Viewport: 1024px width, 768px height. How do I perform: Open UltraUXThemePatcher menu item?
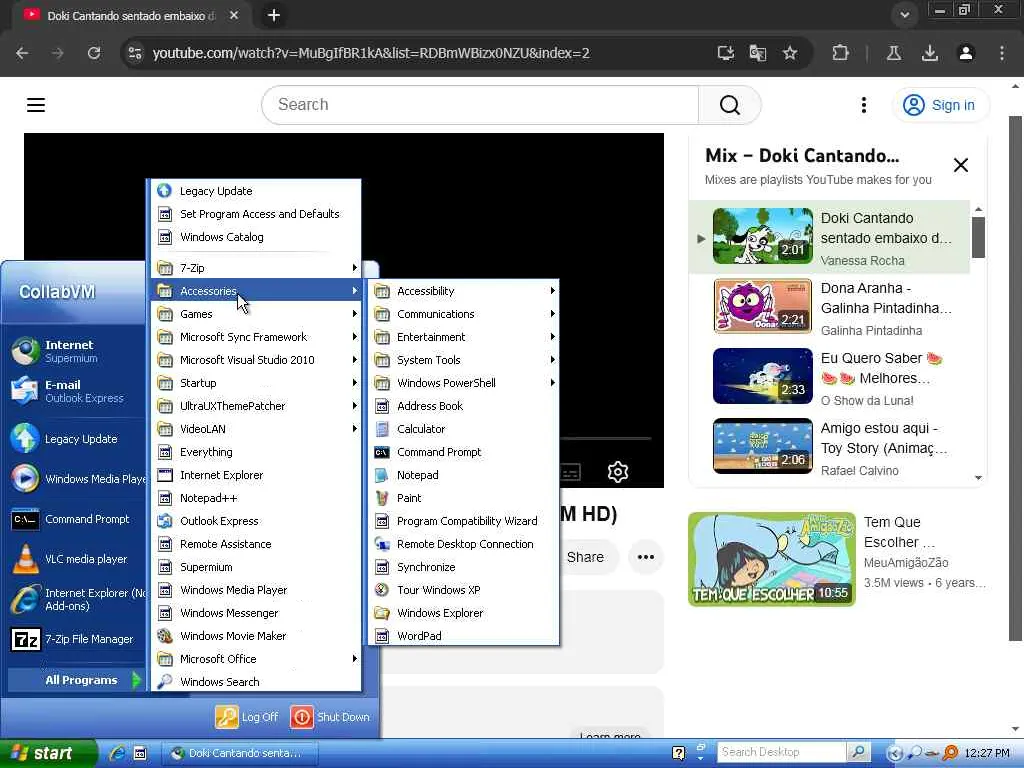pos(256,406)
